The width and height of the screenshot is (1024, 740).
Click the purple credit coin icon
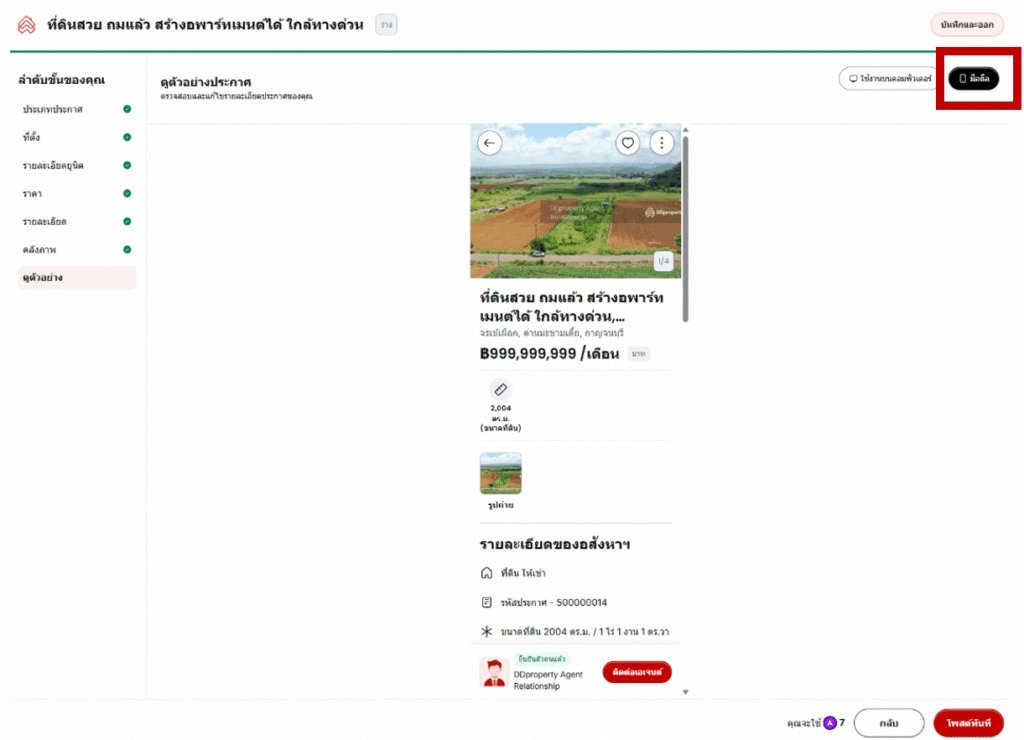point(829,722)
